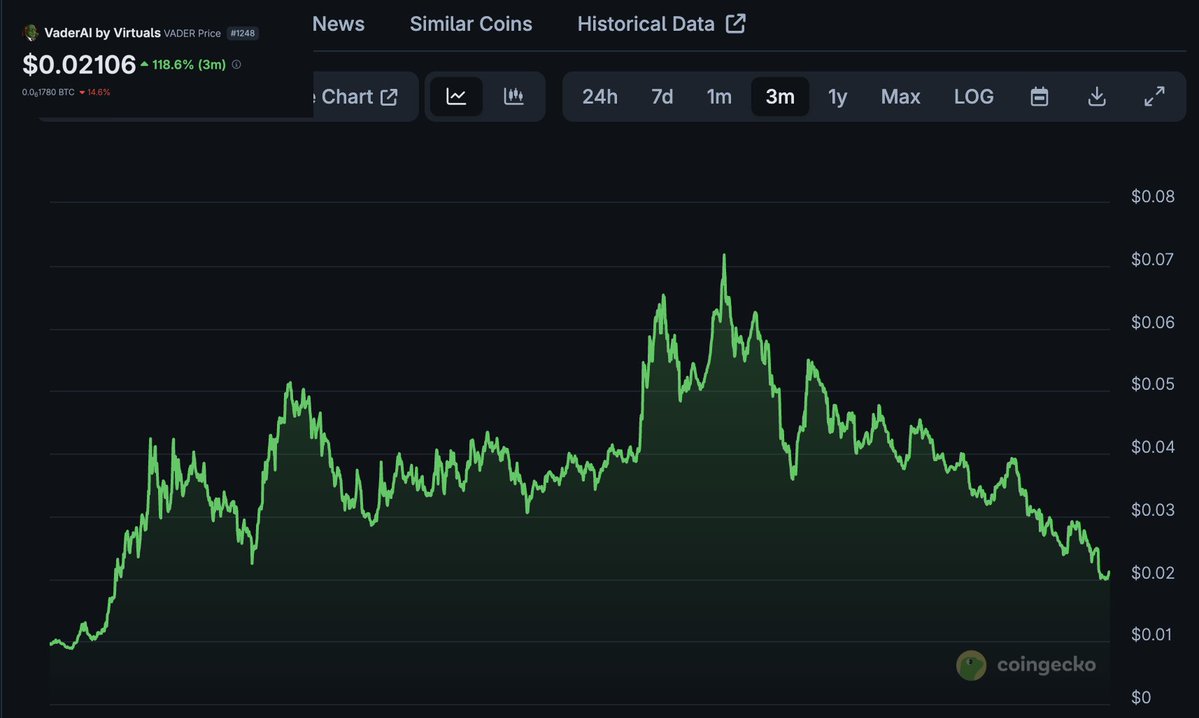Viewport: 1199px width, 718px height.
Task: Switch to candlestick chart view
Action: (x=514, y=96)
